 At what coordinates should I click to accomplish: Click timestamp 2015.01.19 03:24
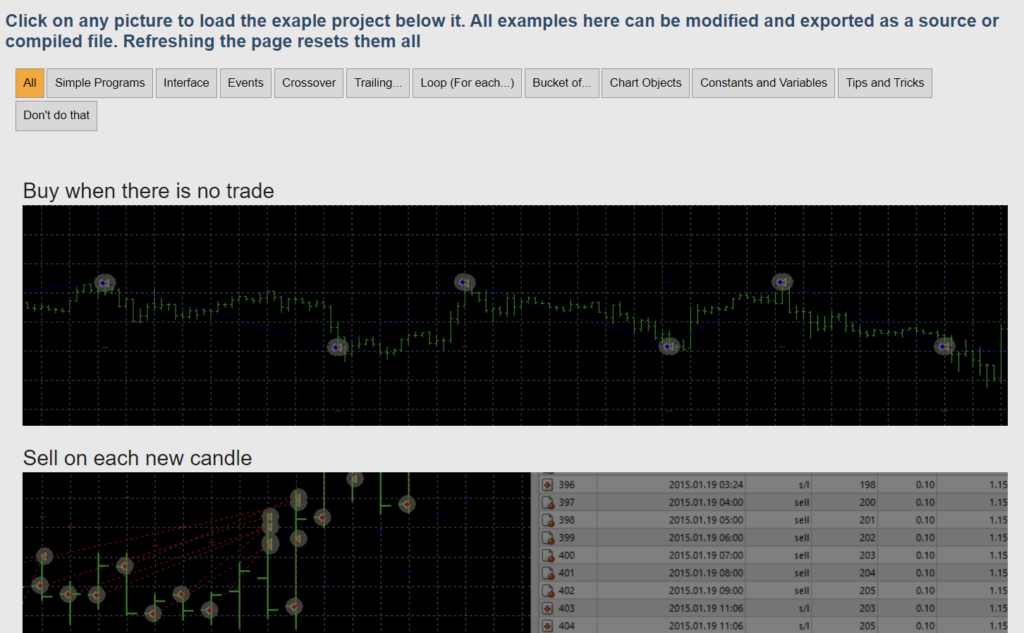(706, 485)
